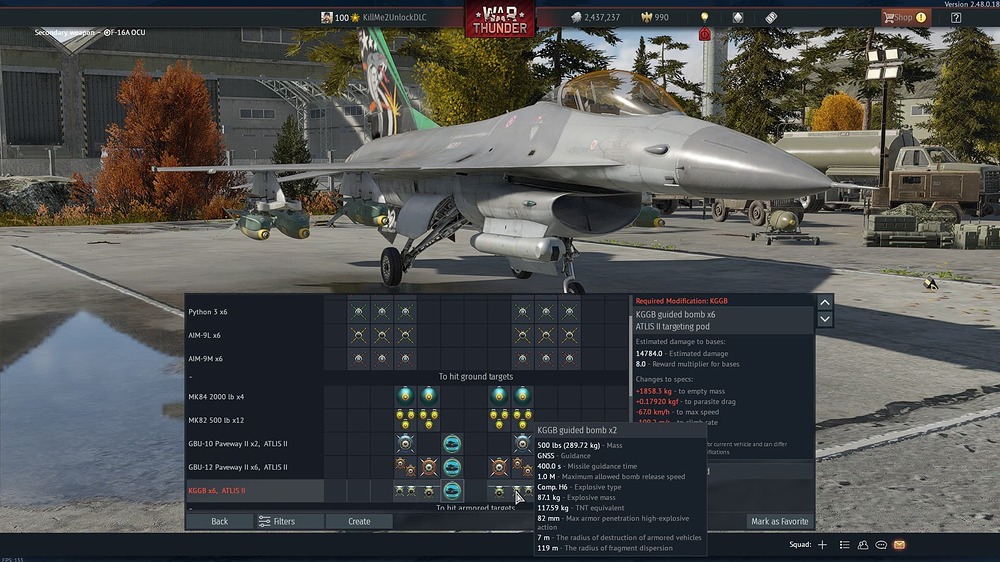Open the orange mail envelope icon

coord(899,544)
